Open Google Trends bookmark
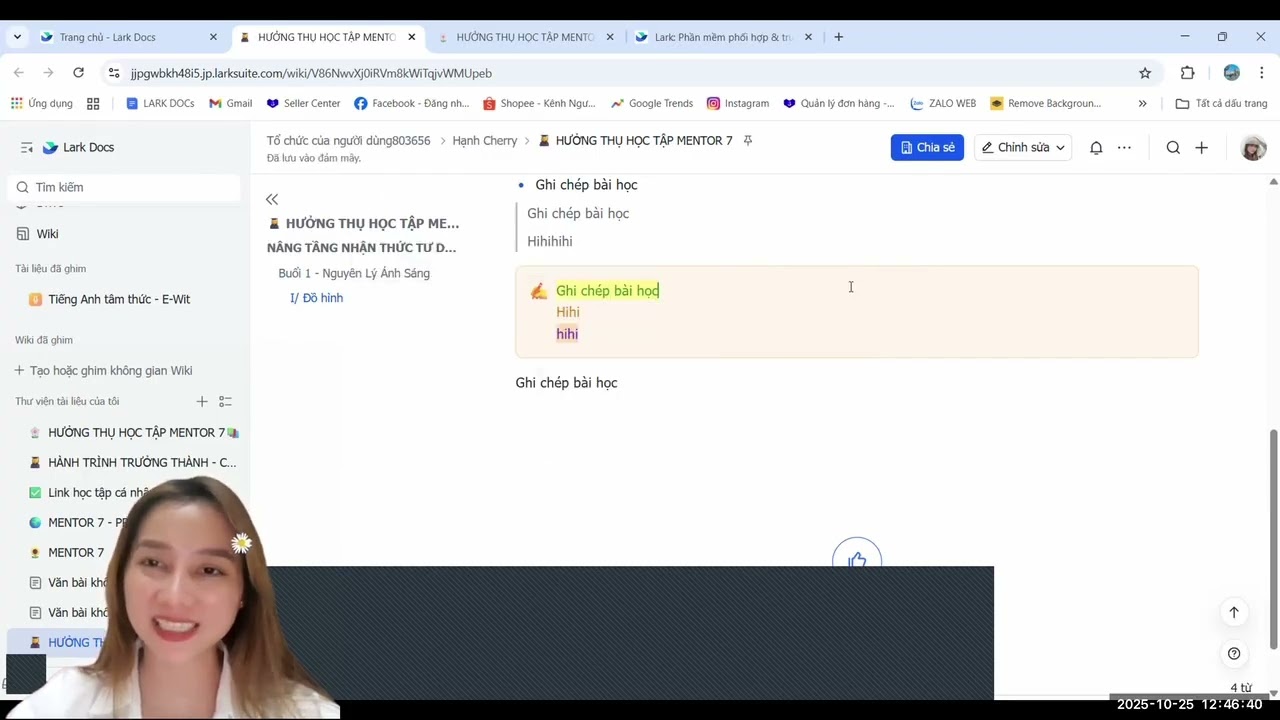The height and width of the screenshot is (720, 1280). coord(652,103)
